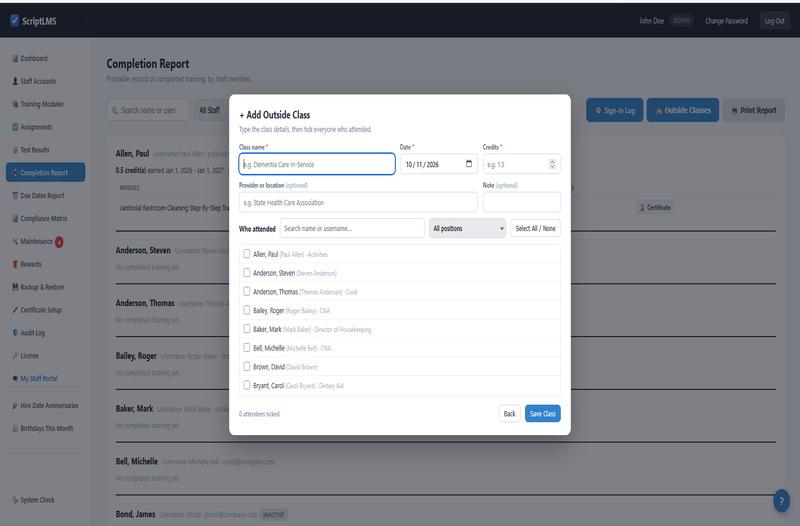Image resolution: width=800 pixels, height=526 pixels.
Task: Focus the Provider or location field
Action: tap(358, 202)
